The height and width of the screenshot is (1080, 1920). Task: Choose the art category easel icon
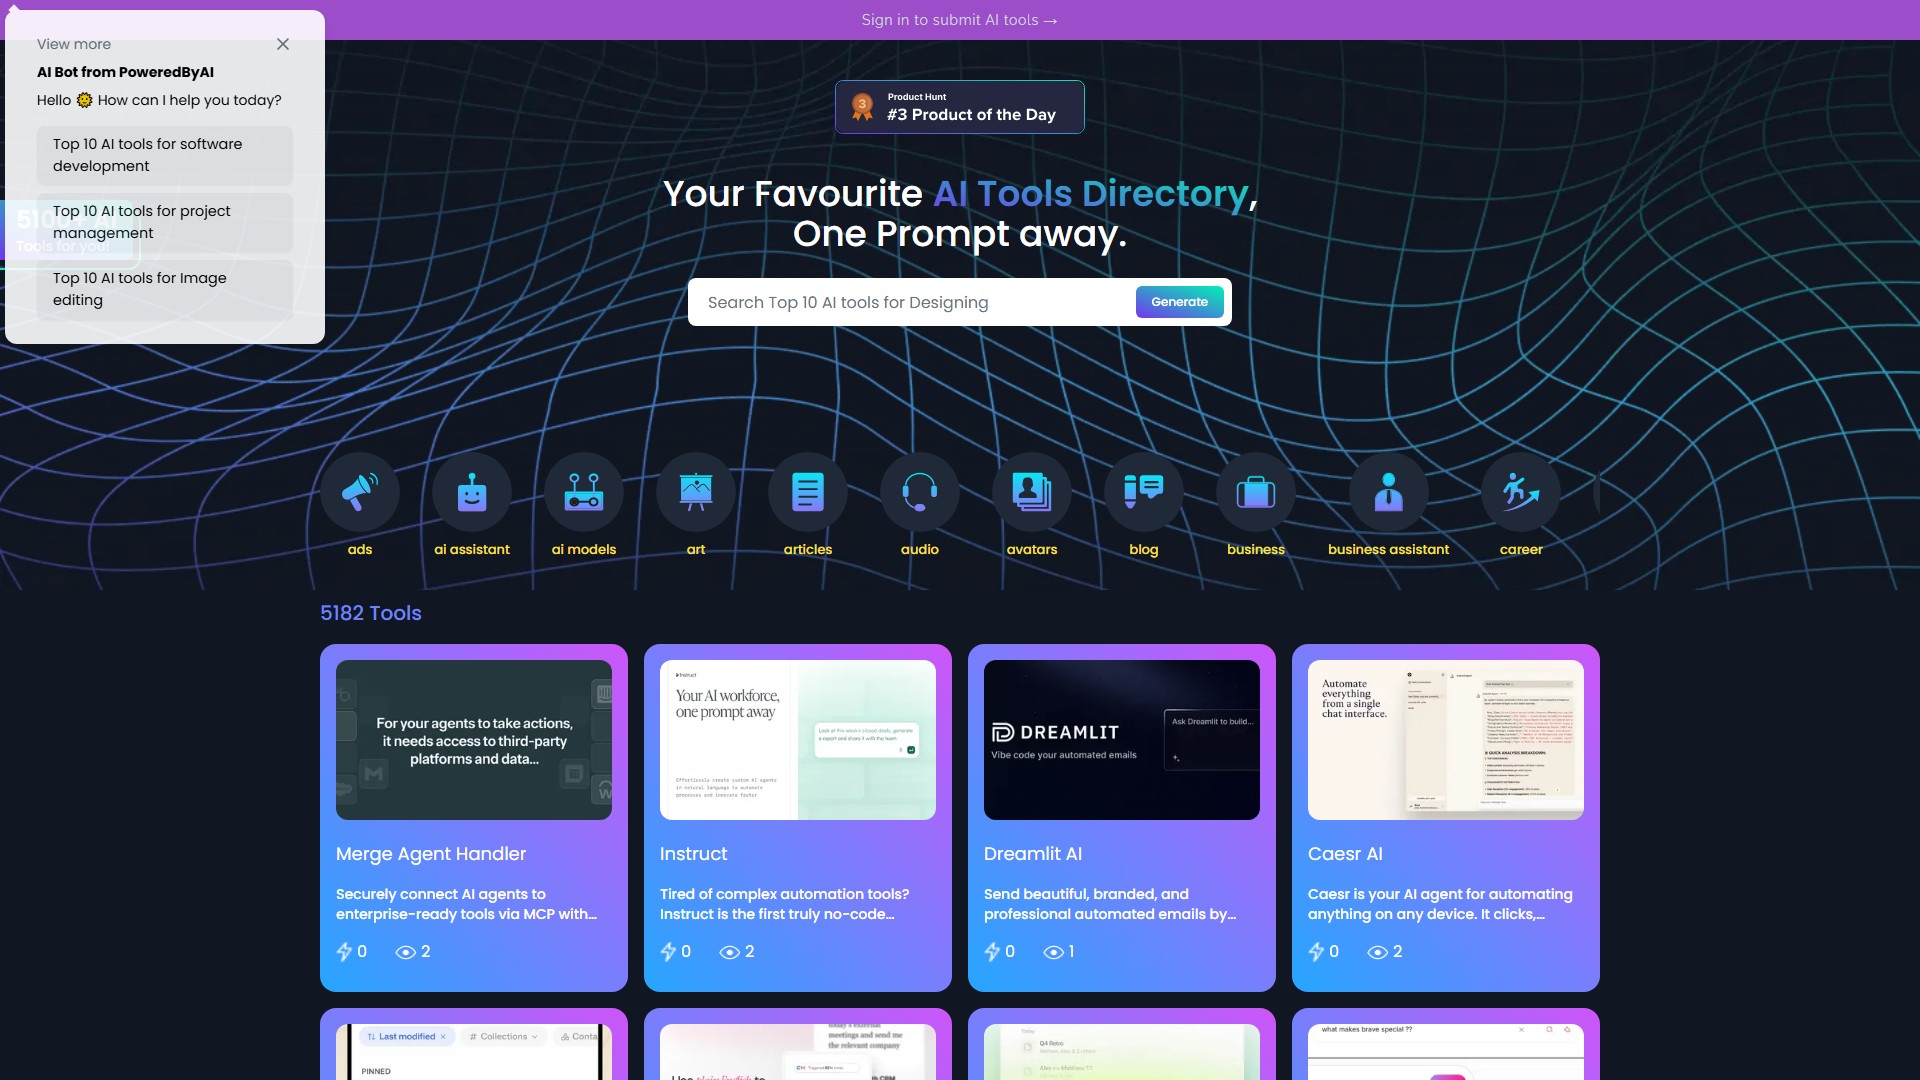tap(696, 492)
